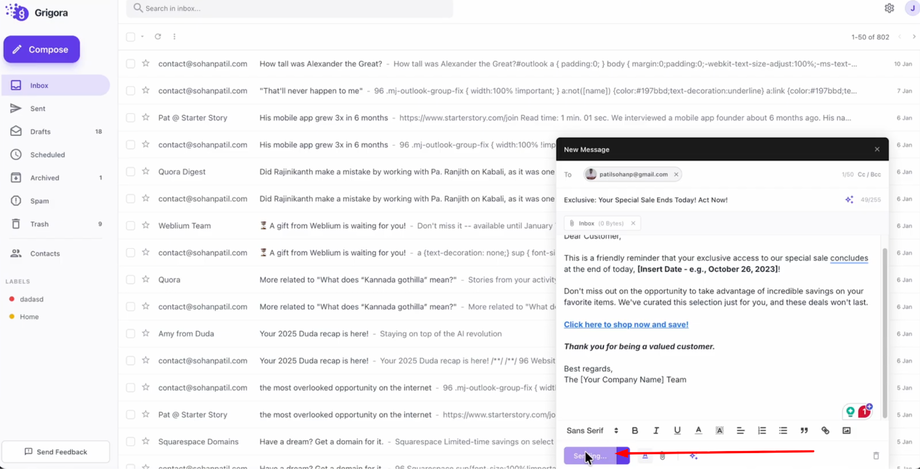Open the text highlight color picker
Image resolution: width=920 pixels, height=469 pixels.
719,430
